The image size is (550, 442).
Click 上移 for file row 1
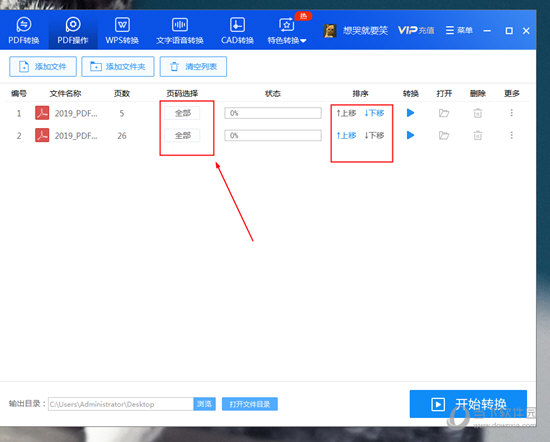click(x=346, y=113)
